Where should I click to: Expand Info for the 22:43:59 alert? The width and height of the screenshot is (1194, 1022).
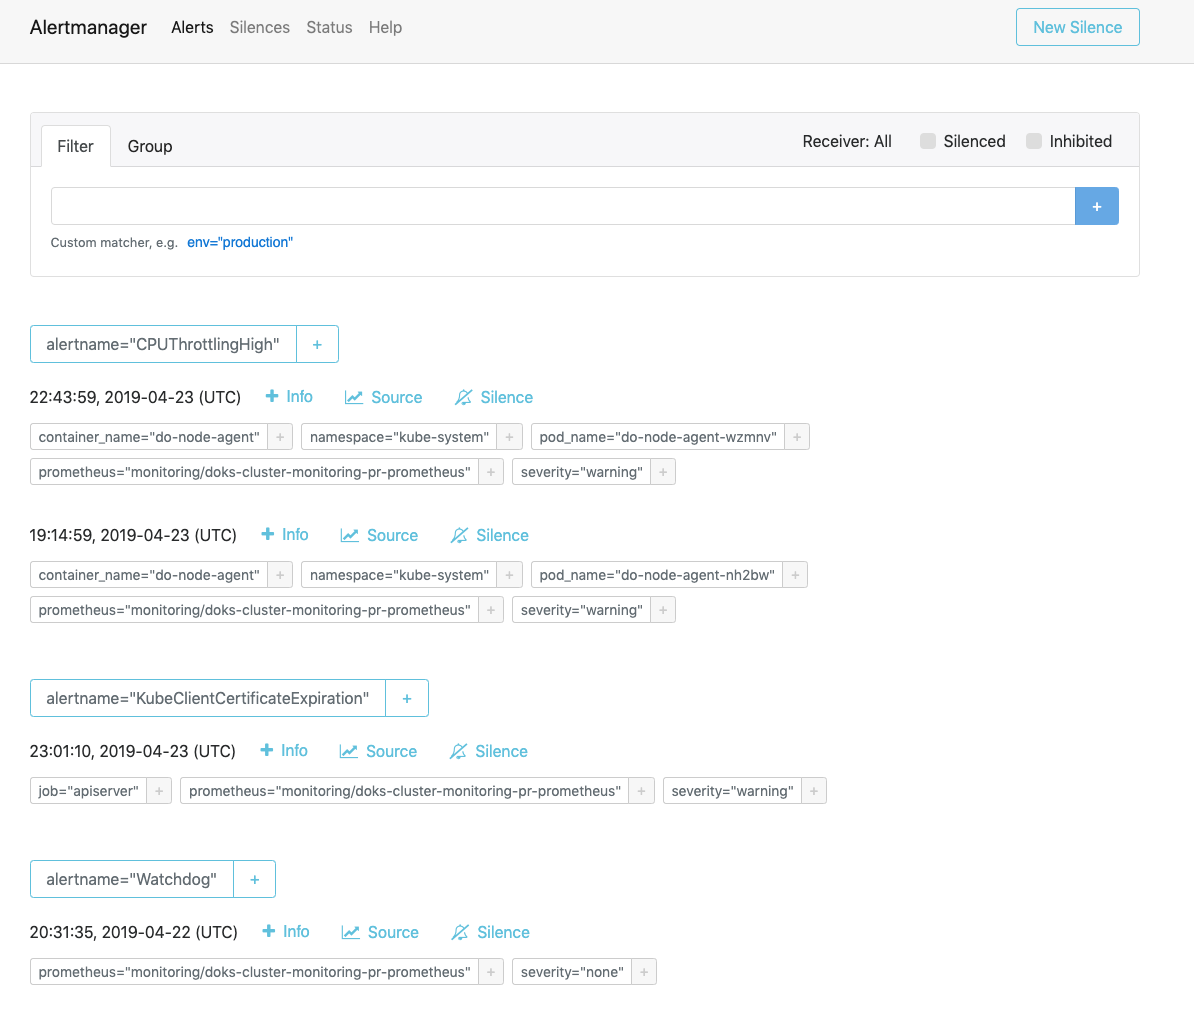point(289,397)
